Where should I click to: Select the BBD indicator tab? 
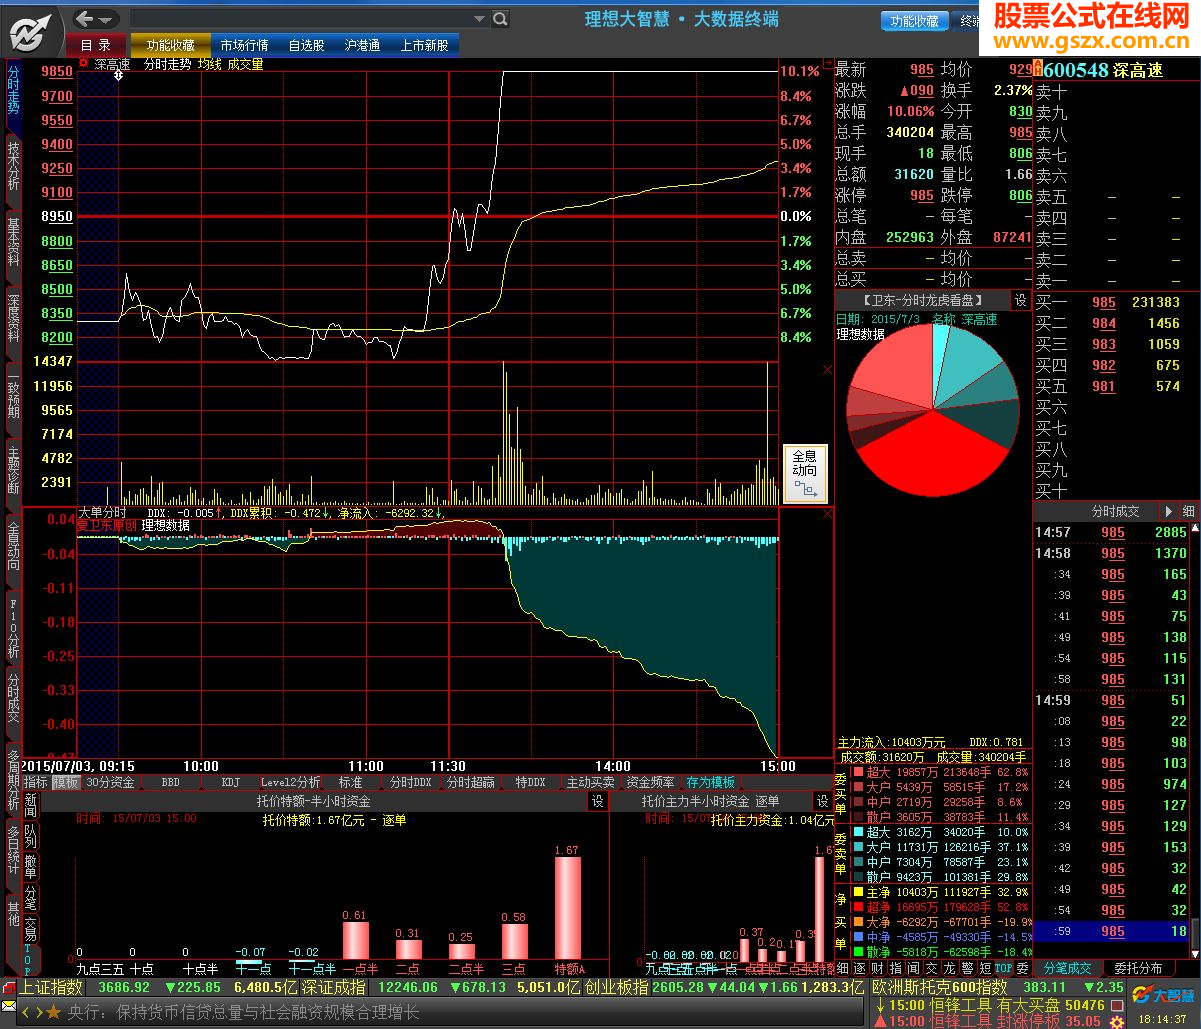(170, 782)
